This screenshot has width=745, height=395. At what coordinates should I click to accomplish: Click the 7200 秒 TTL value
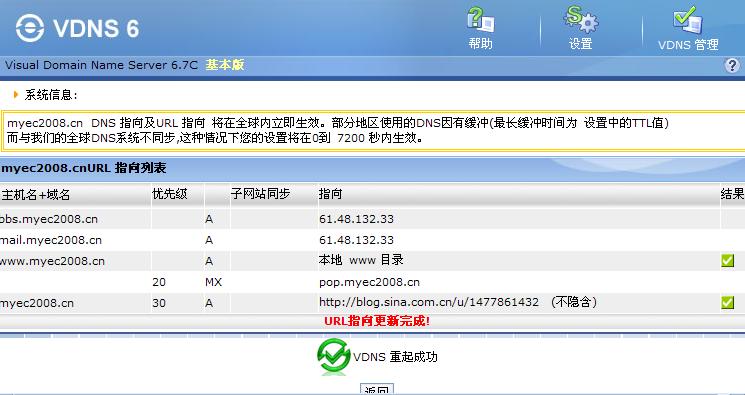[360, 139]
